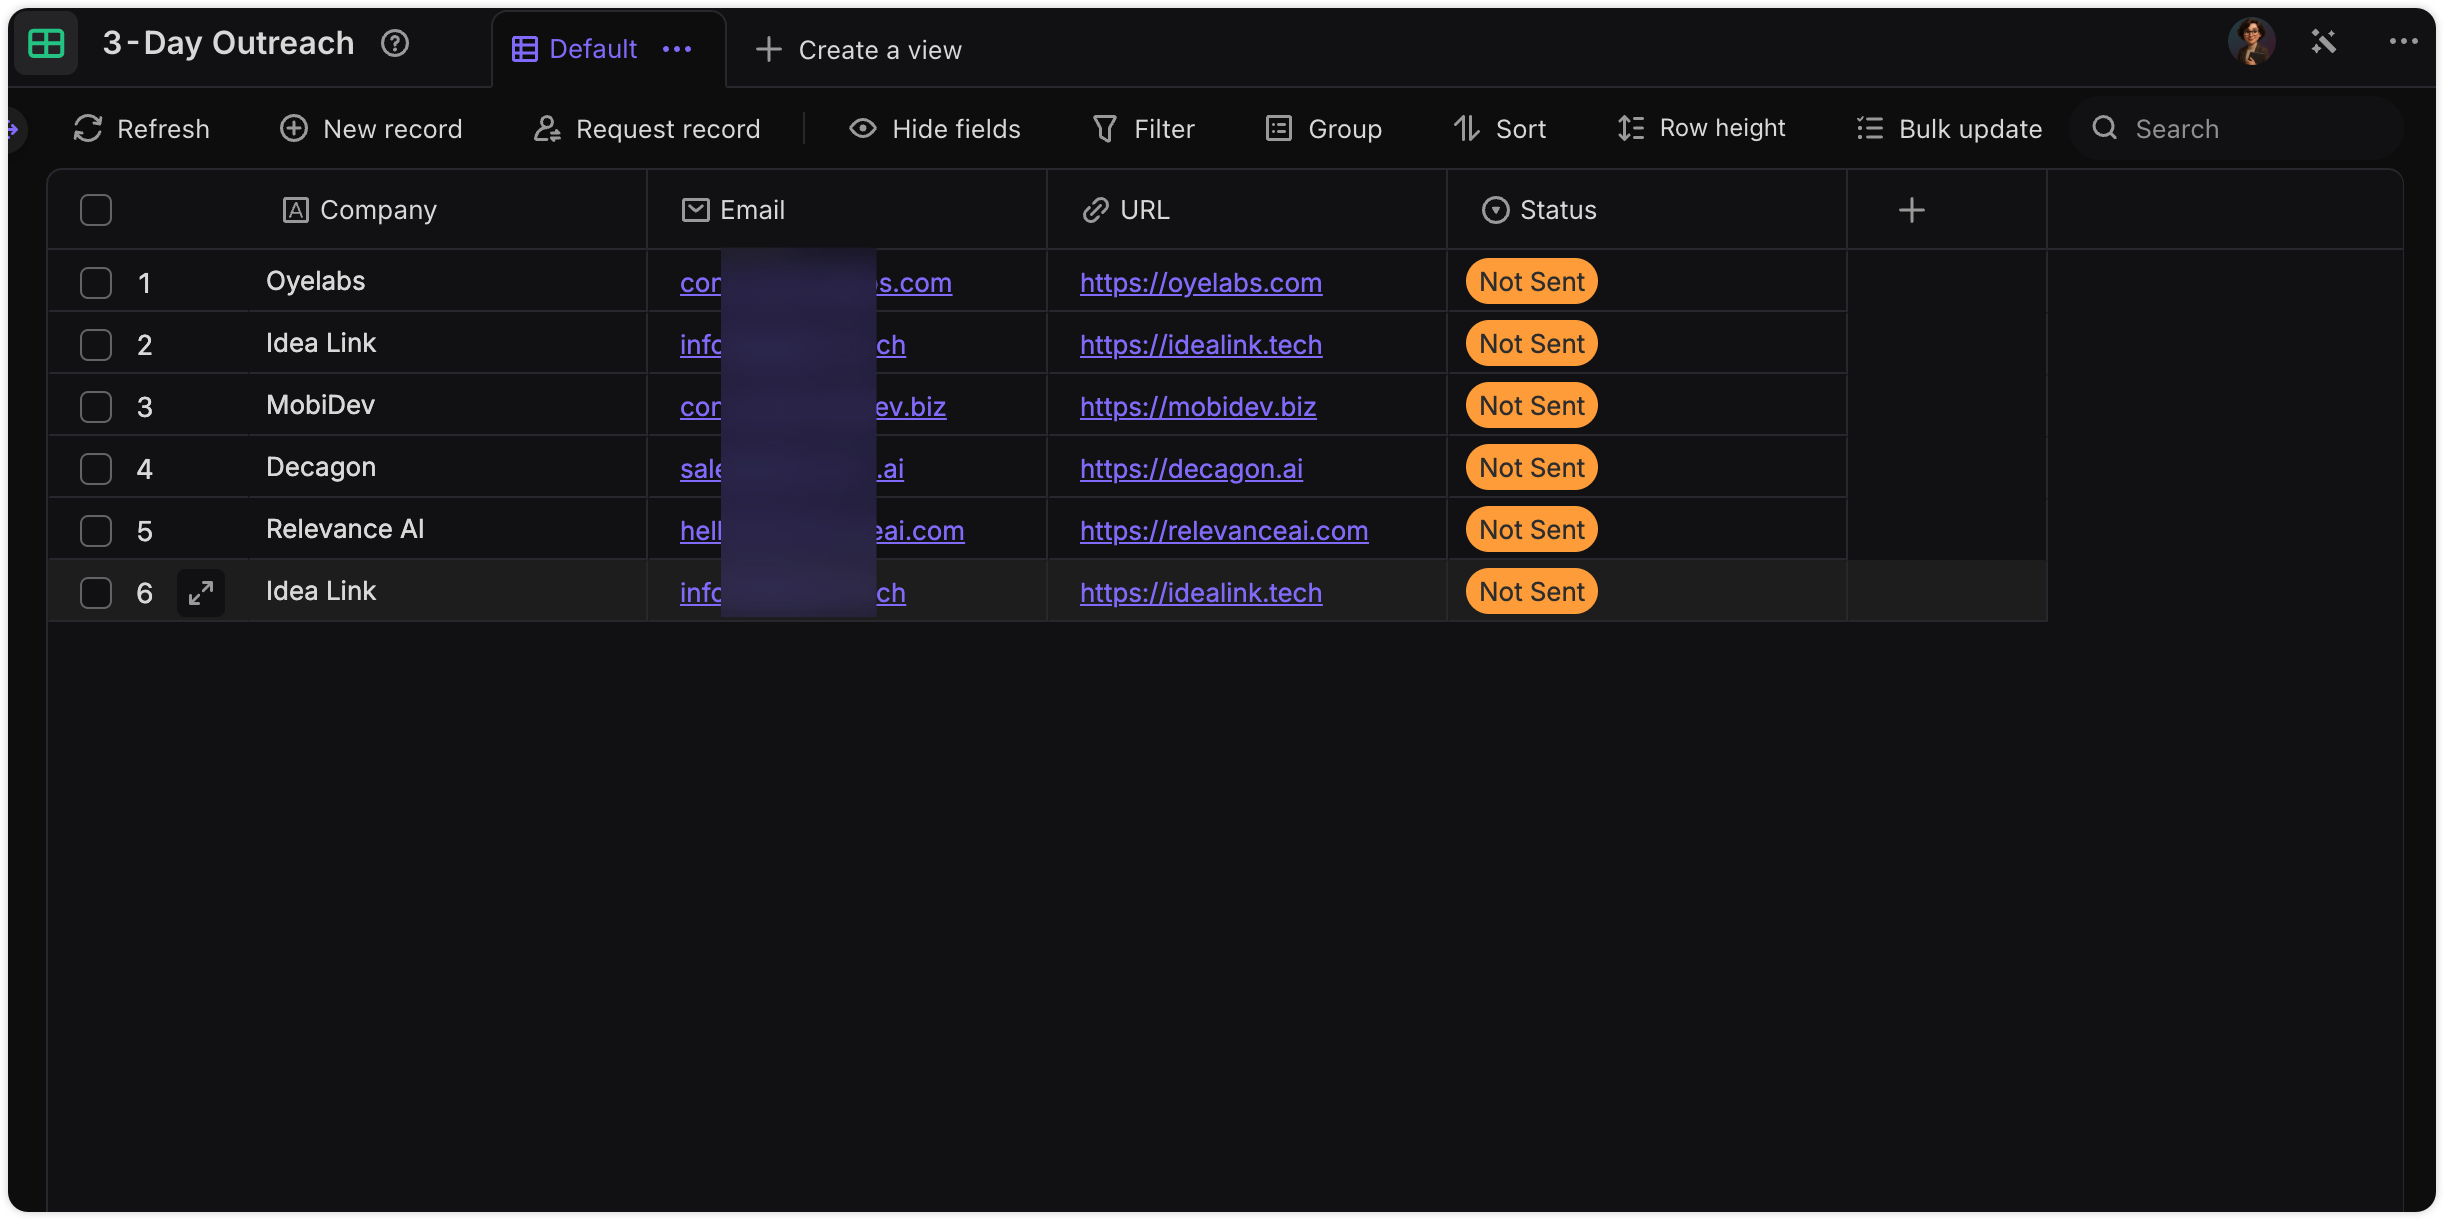Add a New record
Image resolution: width=2444 pixels, height=1220 pixels.
tap(371, 128)
